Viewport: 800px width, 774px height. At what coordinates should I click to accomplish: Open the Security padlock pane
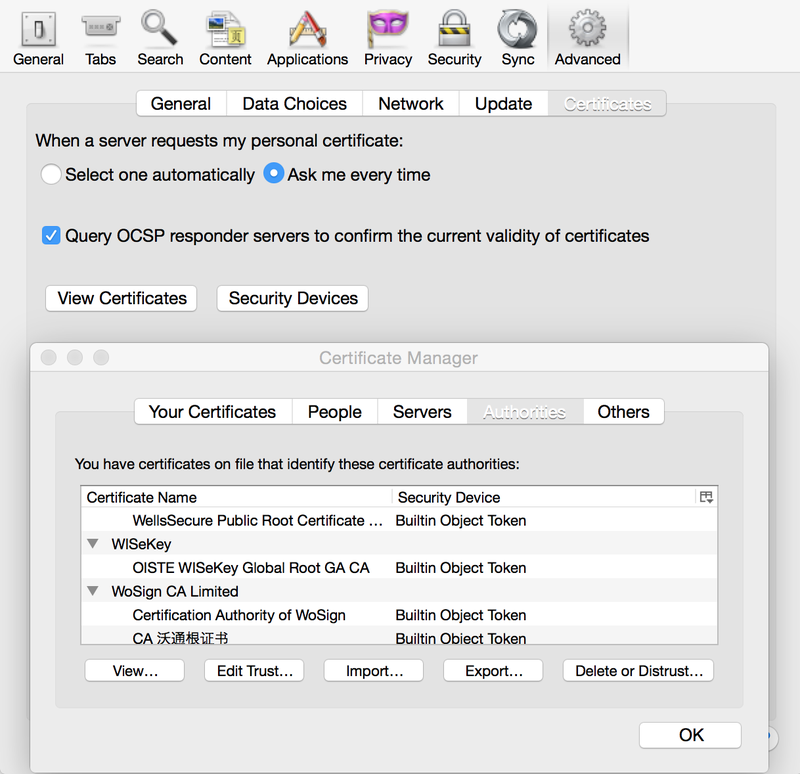(454, 38)
